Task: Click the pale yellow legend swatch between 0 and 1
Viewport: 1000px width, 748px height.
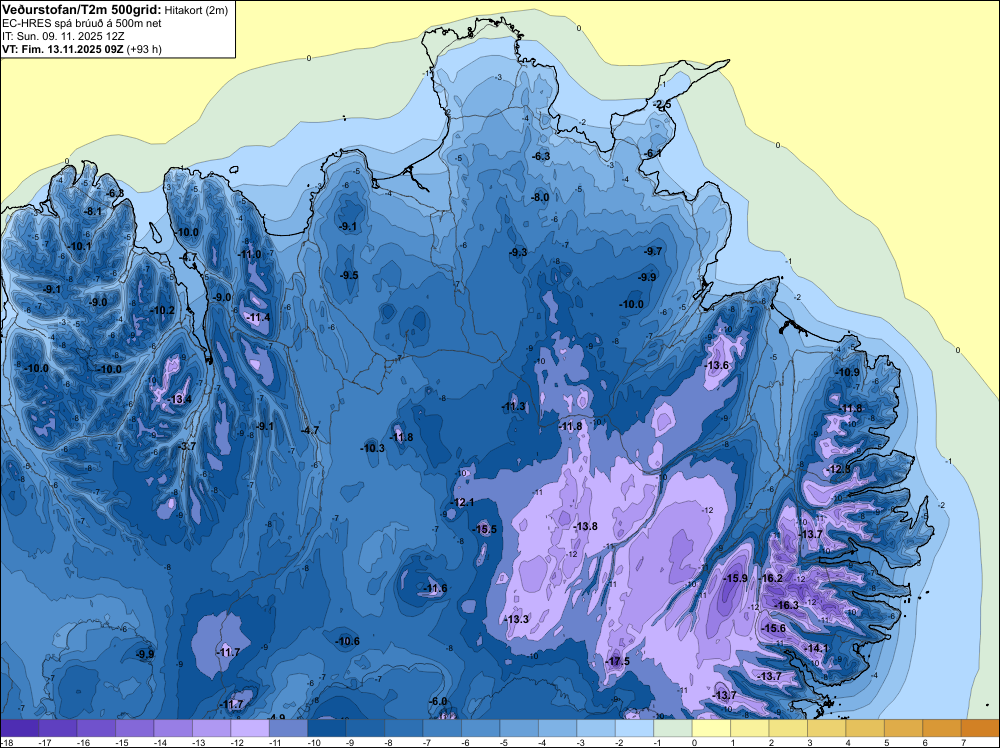Action: click(711, 728)
